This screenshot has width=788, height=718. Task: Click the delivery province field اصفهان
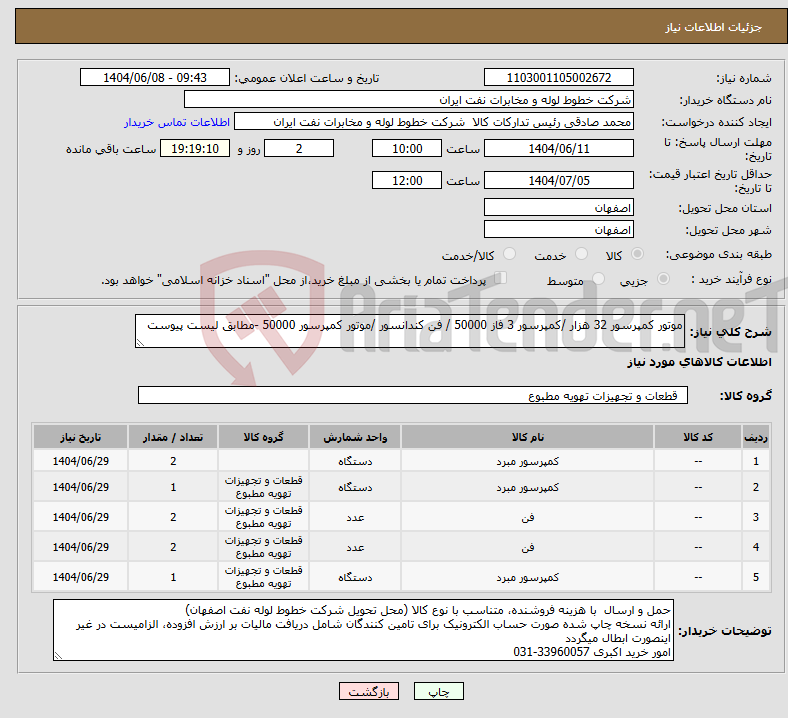tap(558, 207)
